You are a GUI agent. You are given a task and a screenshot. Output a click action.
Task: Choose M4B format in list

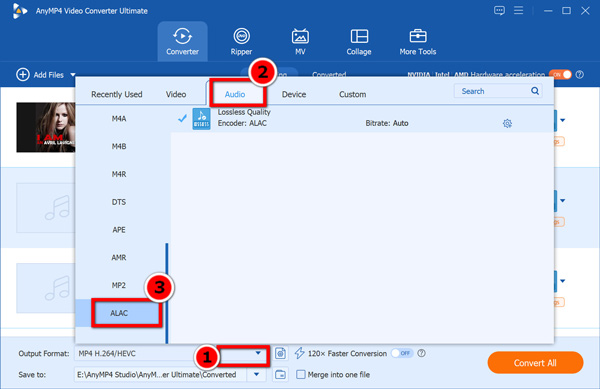tap(119, 146)
